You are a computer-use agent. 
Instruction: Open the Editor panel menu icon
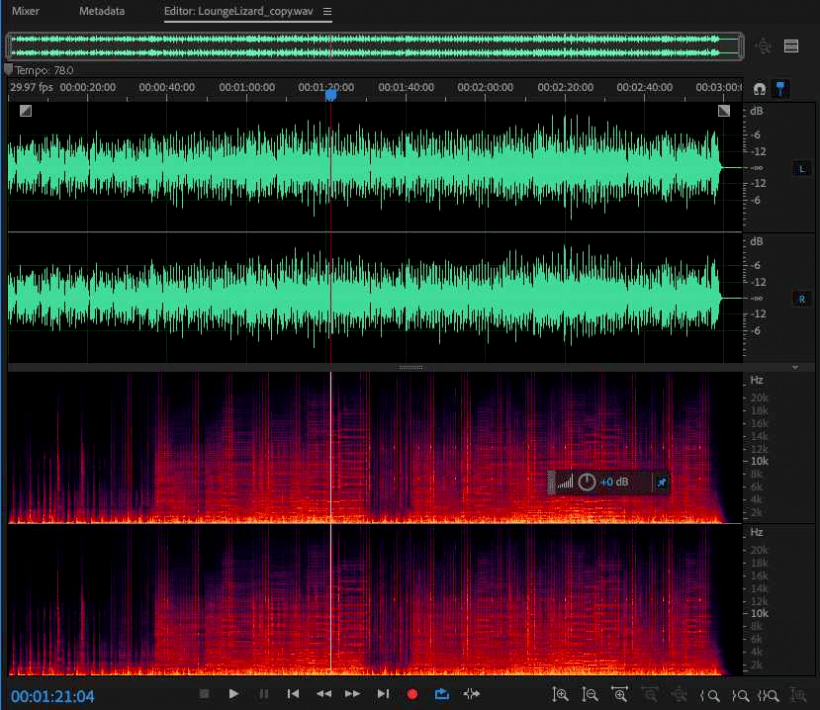[x=327, y=12]
